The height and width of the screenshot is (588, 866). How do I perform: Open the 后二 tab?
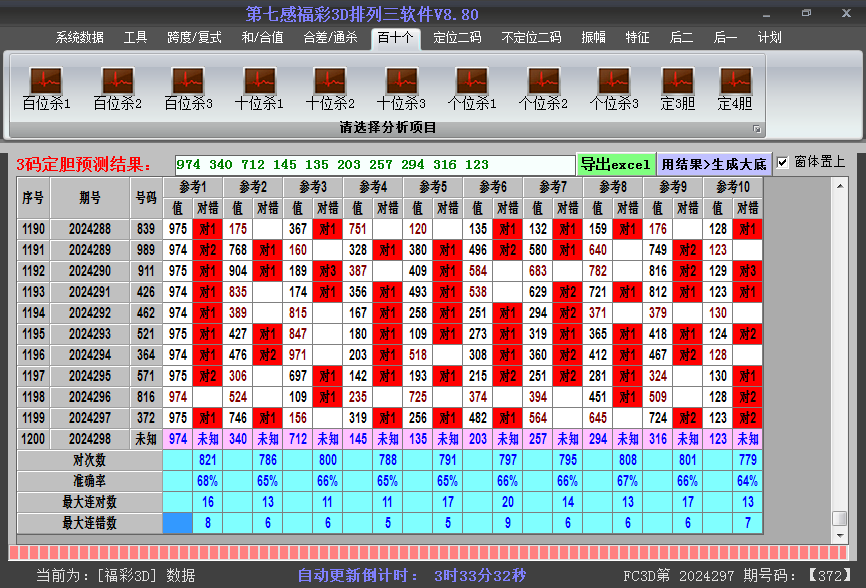point(681,38)
